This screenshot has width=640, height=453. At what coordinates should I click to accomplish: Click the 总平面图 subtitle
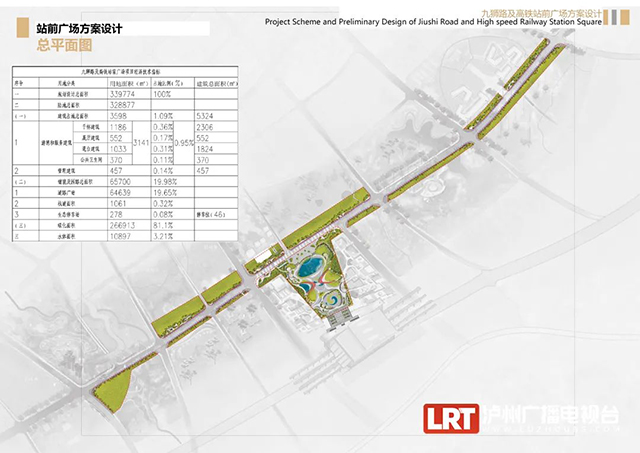65,45
